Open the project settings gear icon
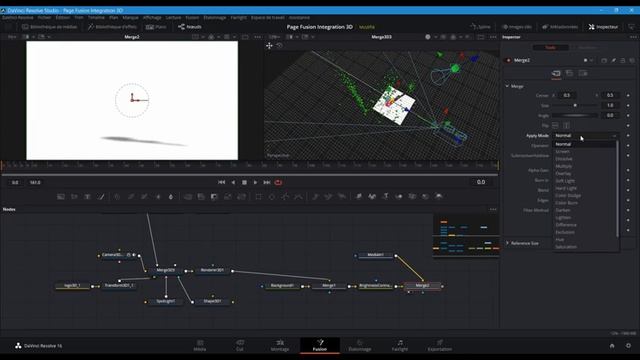Image resolution: width=640 pixels, height=360 pixels. pyautogui.click(x=628, y=346)
